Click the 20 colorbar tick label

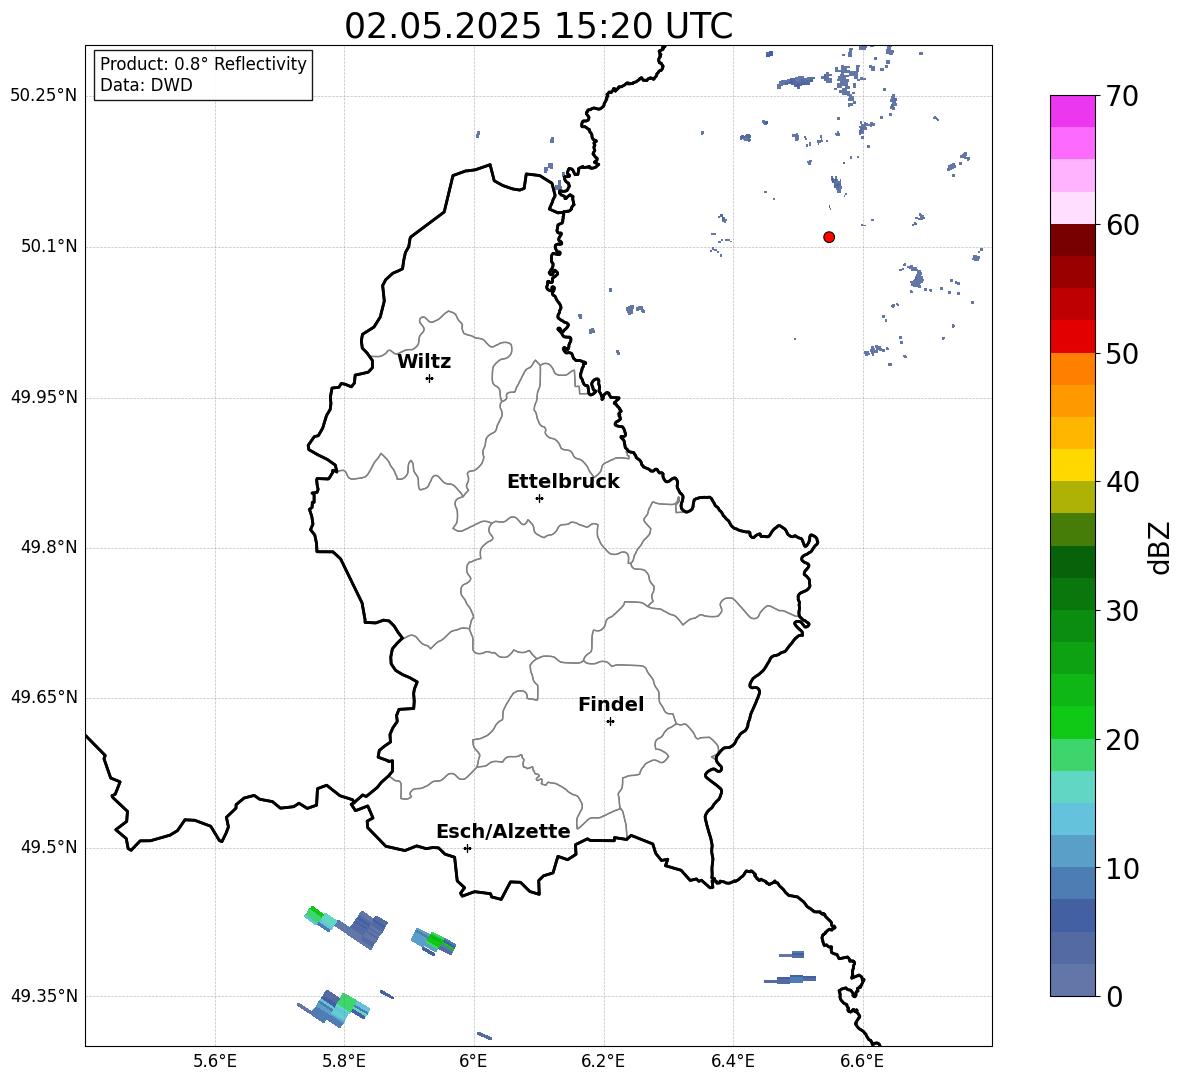(x=1122, y=740)
